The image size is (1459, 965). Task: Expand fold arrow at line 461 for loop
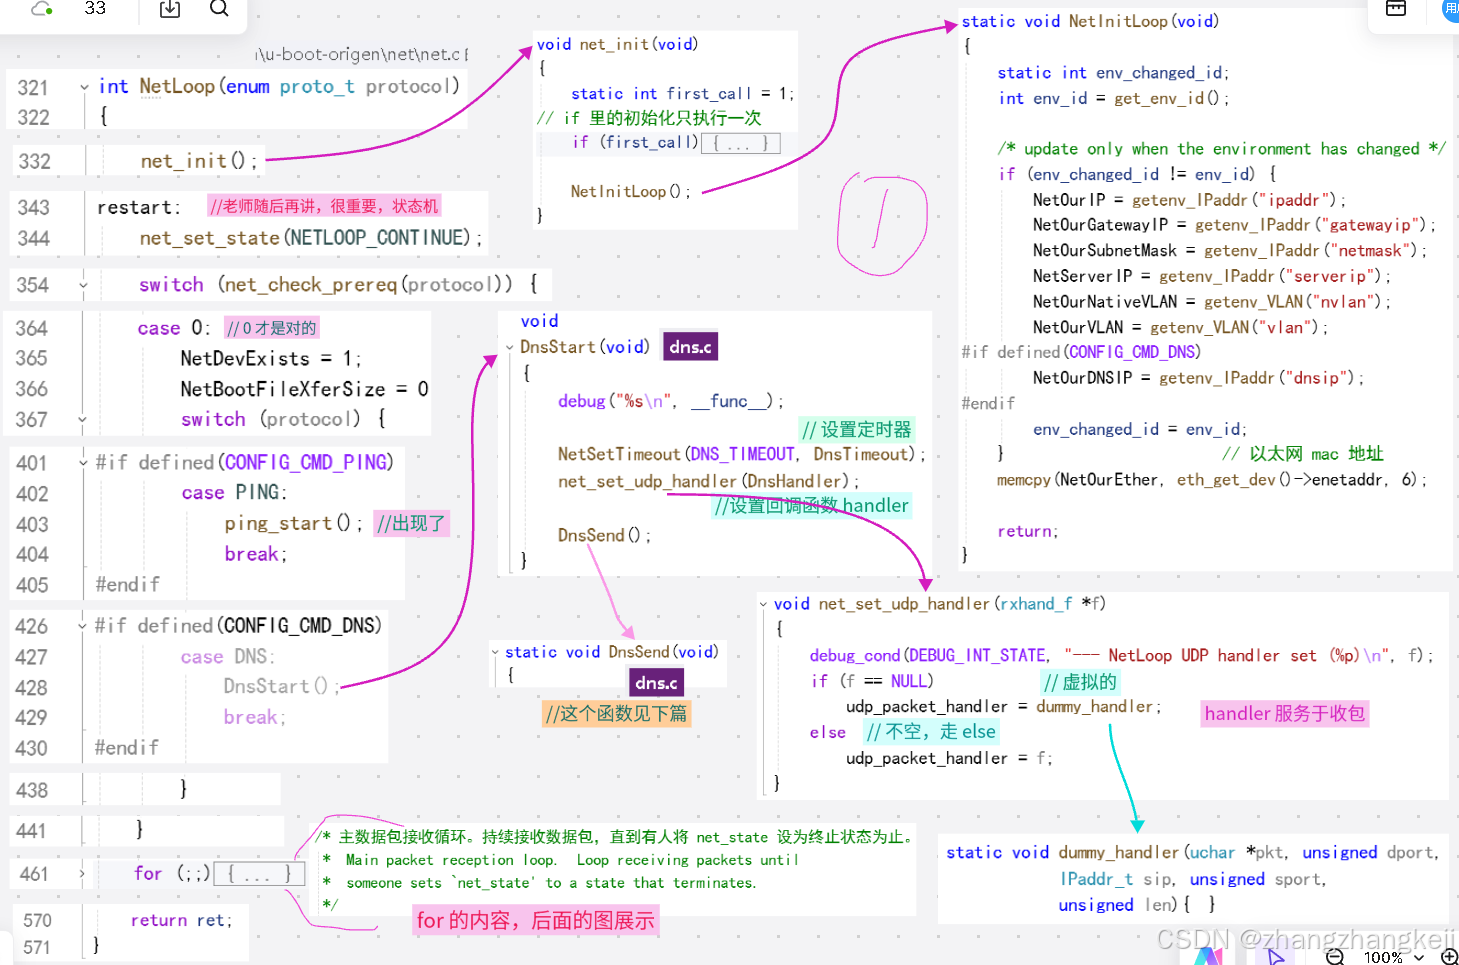point(82,873)
